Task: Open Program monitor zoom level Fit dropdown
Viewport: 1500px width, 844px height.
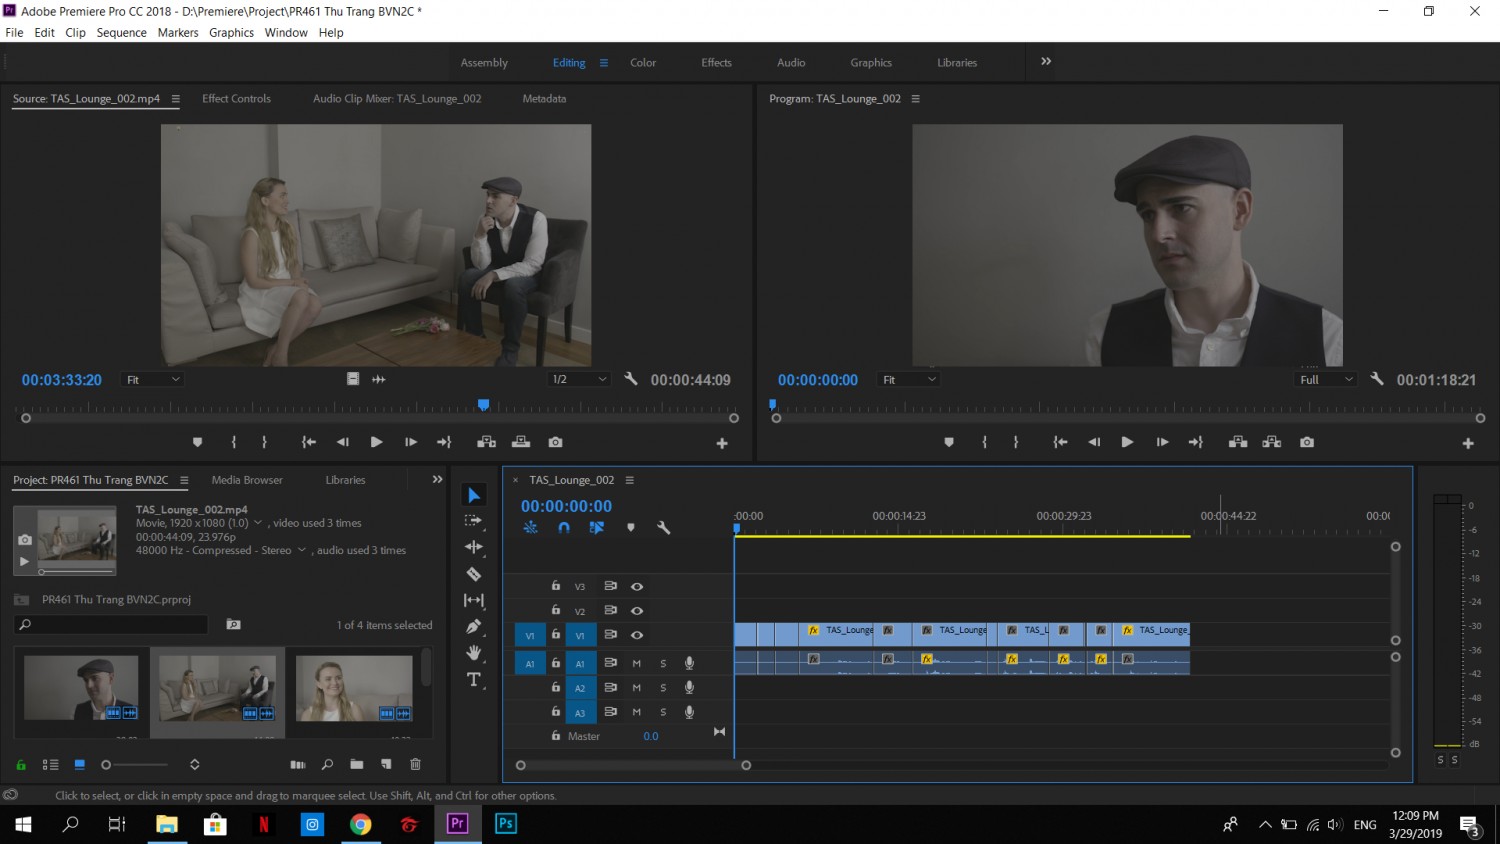Action: (x=909, y=379)
